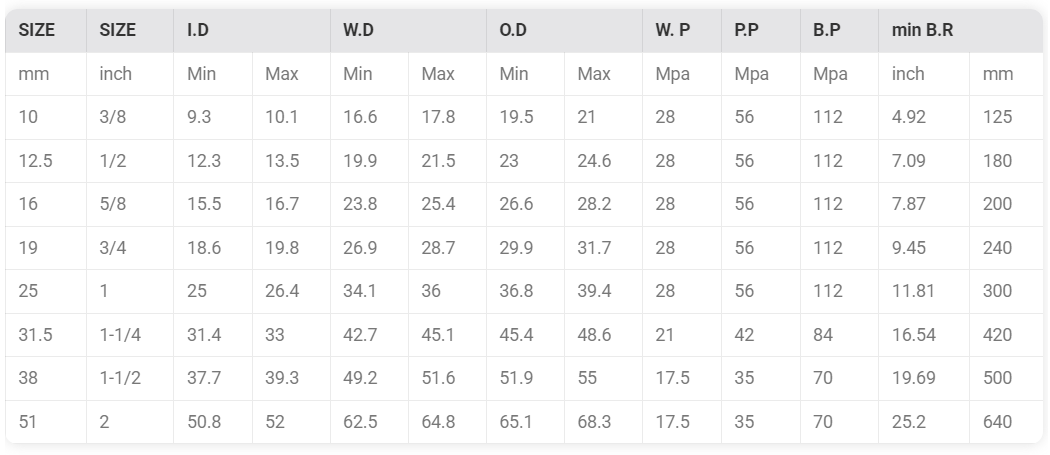Select the 42.7 W.D min value
The image size is (1050, 455).
pos(370,335)
